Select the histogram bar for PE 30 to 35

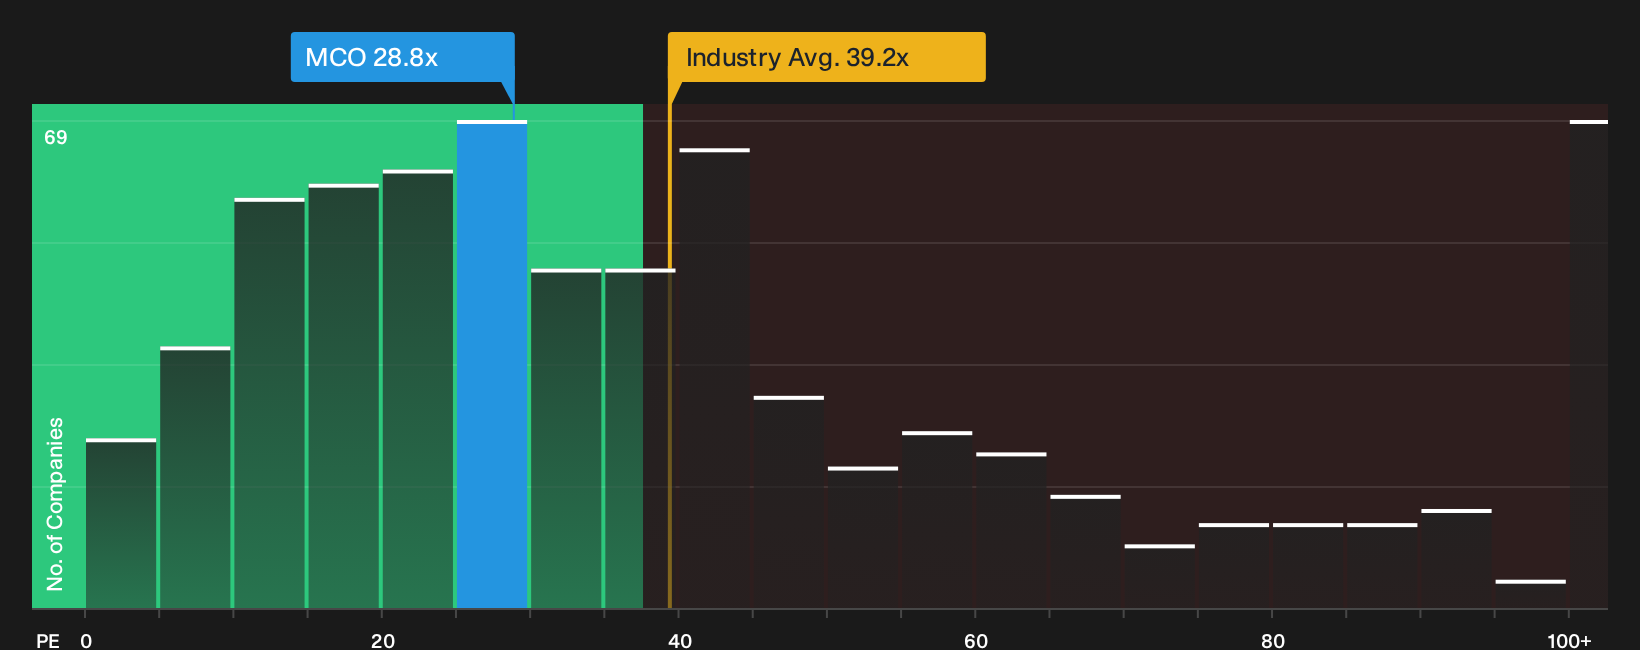coord(566,438)
